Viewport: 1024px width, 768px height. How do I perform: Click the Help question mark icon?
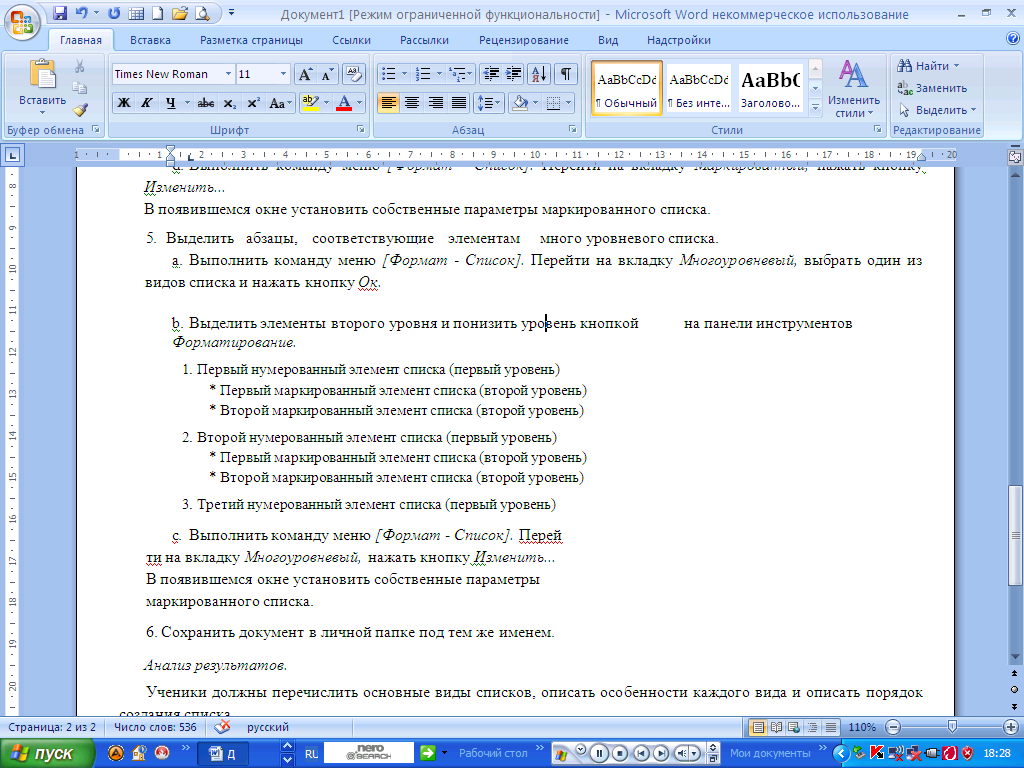coord(1013,39)
